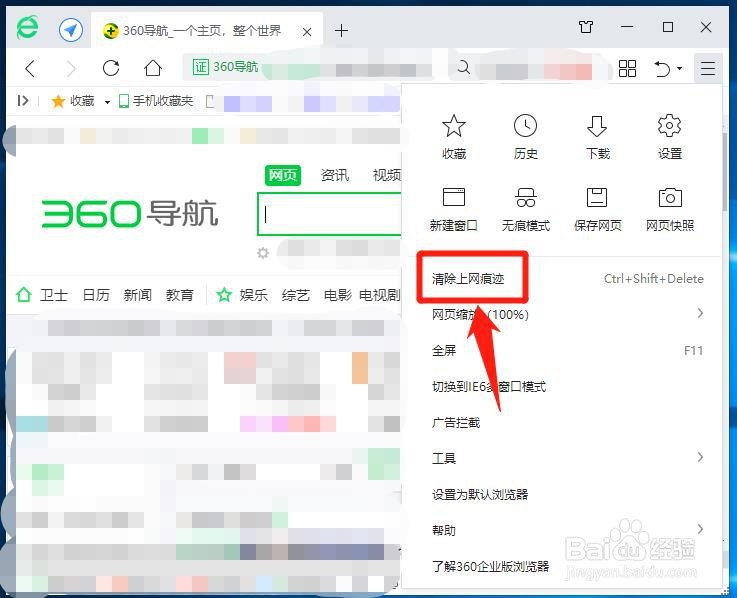Open the 电视剧 link
This screenshot has width=737, height=598.
(379, 295)
